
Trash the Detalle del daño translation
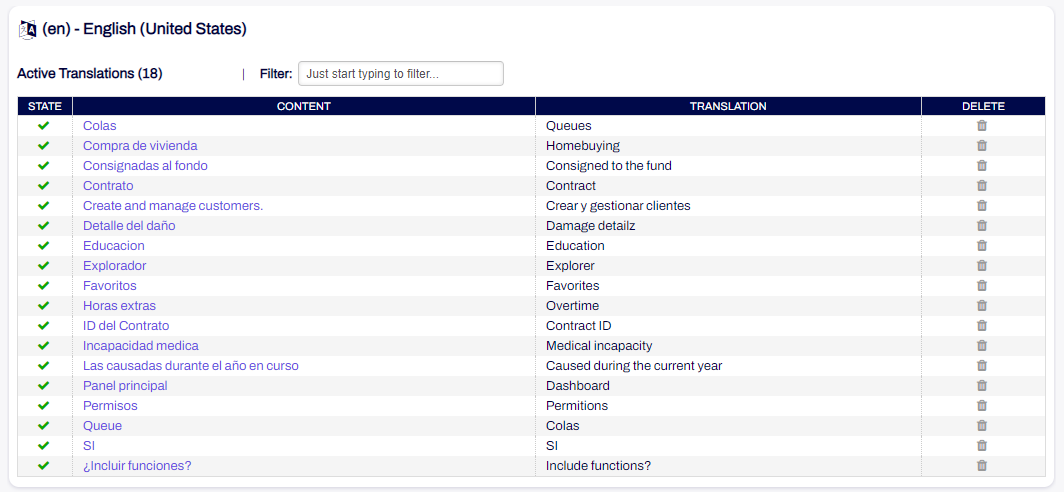(981, 225)
